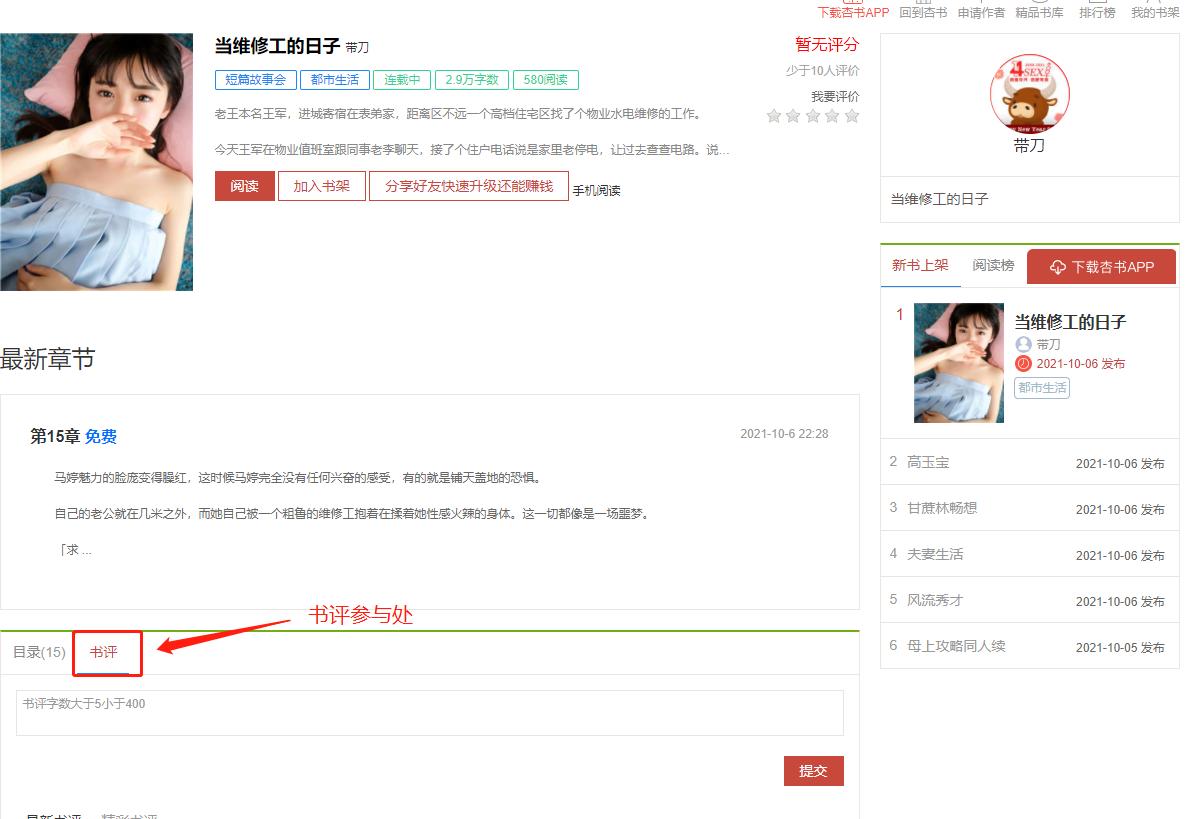This screenshot has height=819, width=1194.
Task: Rate with the first star
Action: point(774,116)
